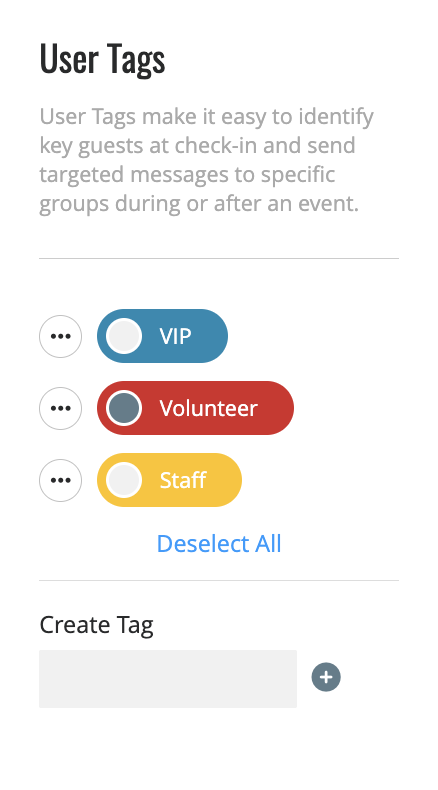This screenshot has height=790, width=438.
Task: Click the VIP label text
Action: [175, 336]
